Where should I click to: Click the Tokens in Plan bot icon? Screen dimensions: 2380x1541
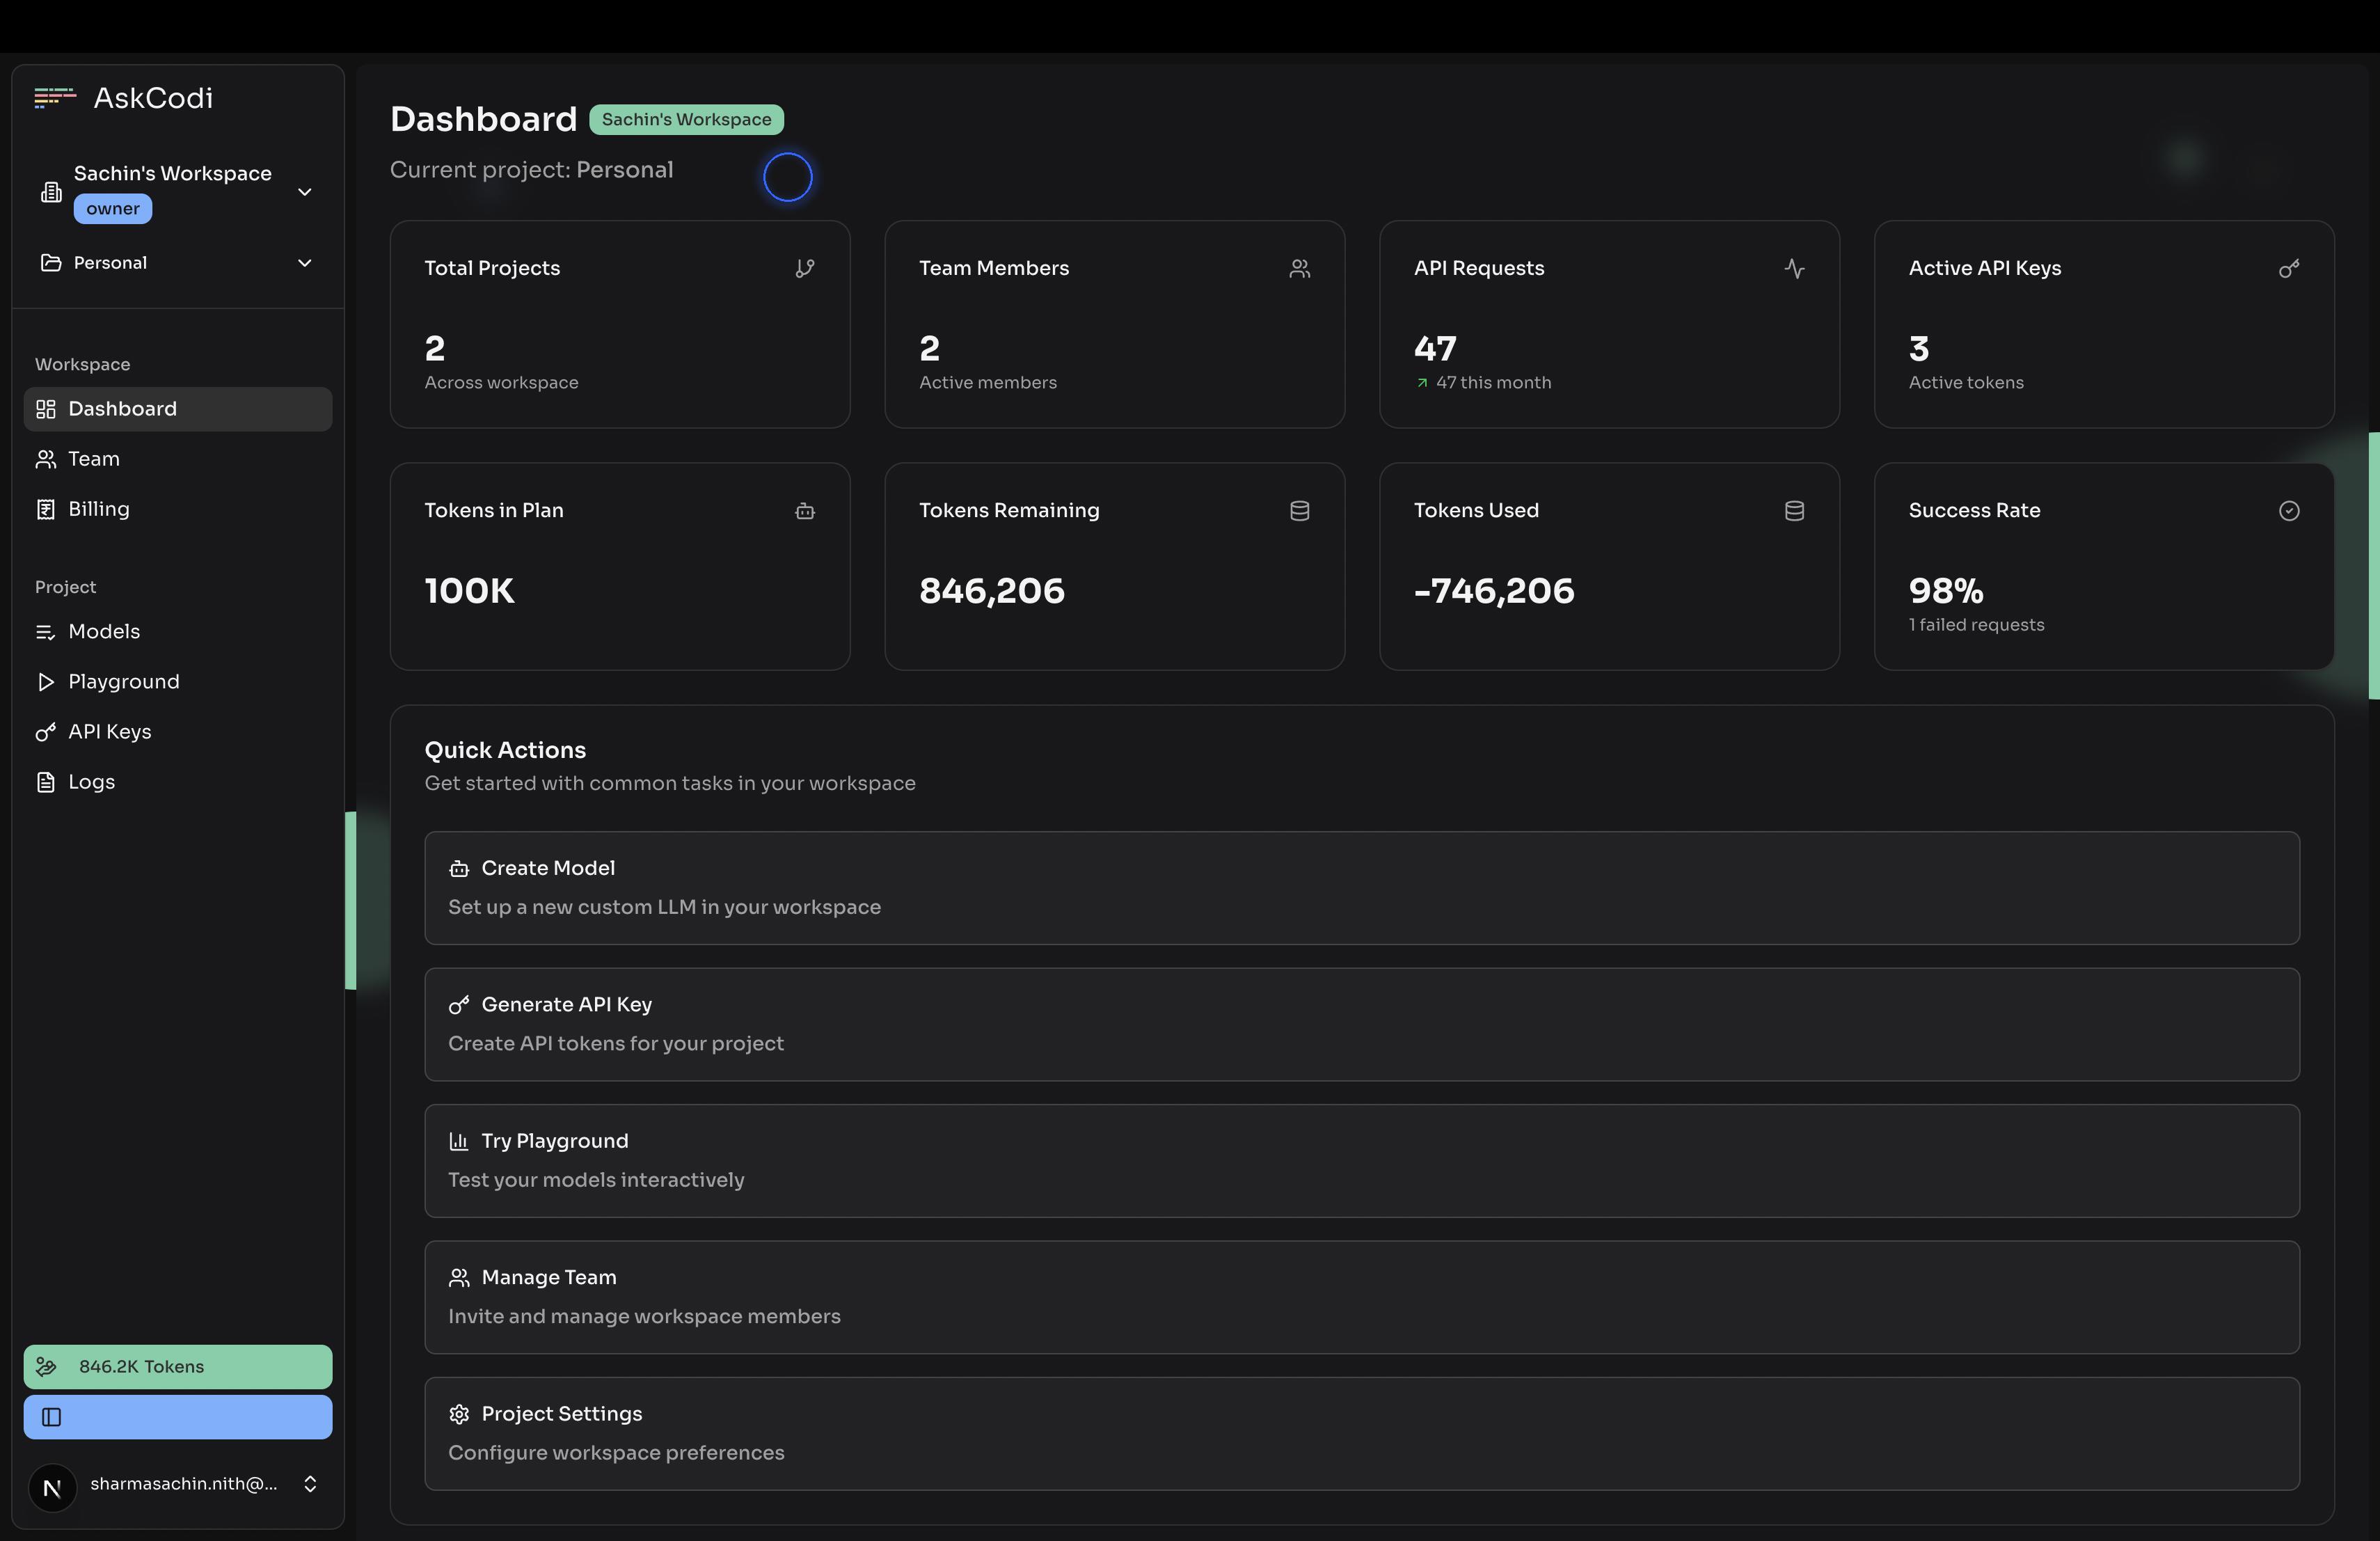coord(805,511)
